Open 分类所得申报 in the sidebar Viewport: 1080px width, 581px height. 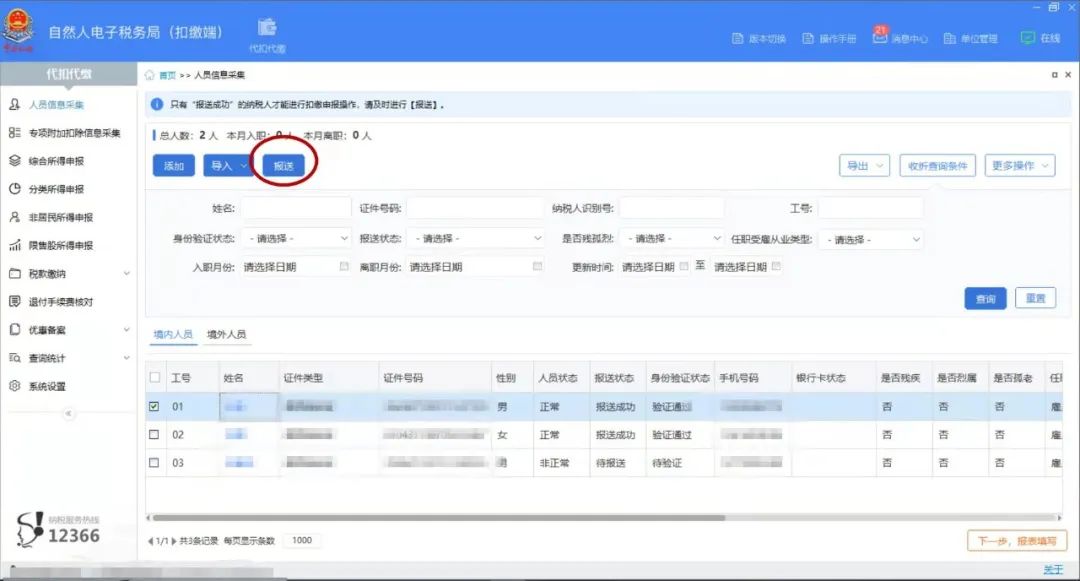point(55,188)
